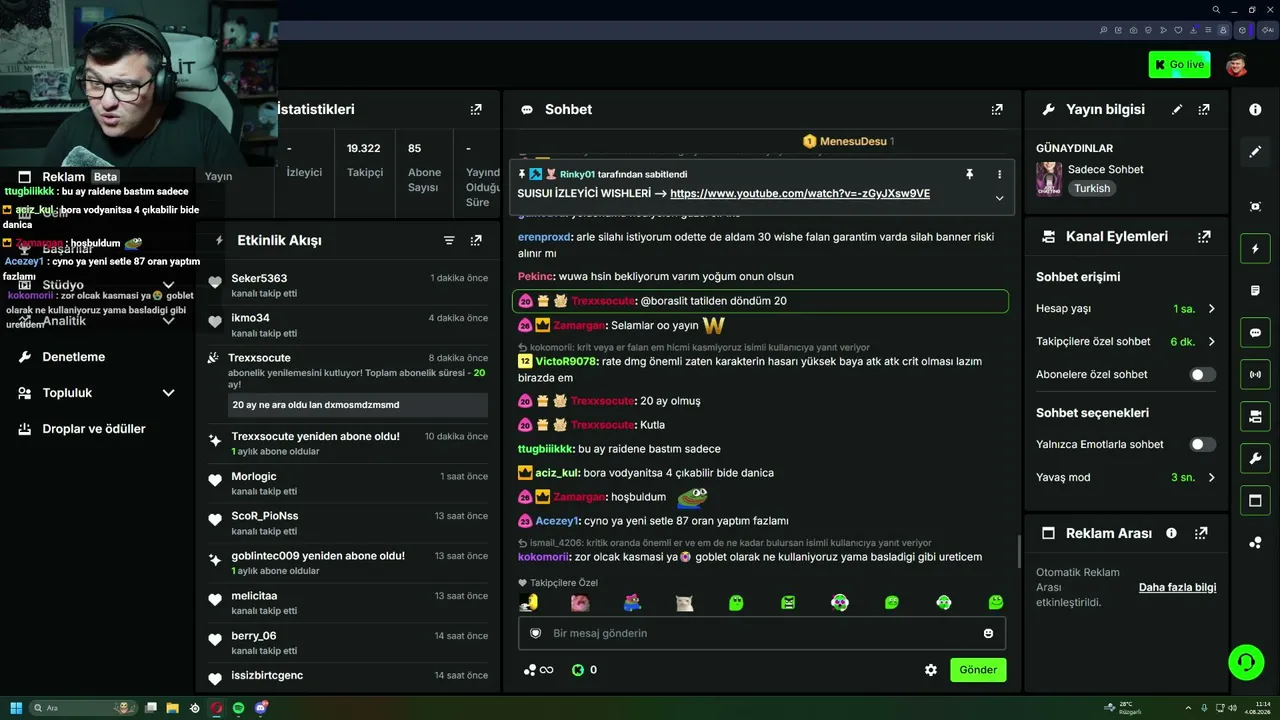Toggle Abonelere özel sohbet switch
Image resolution: width=1280 pixels, height=720 pixels.
1203,374
